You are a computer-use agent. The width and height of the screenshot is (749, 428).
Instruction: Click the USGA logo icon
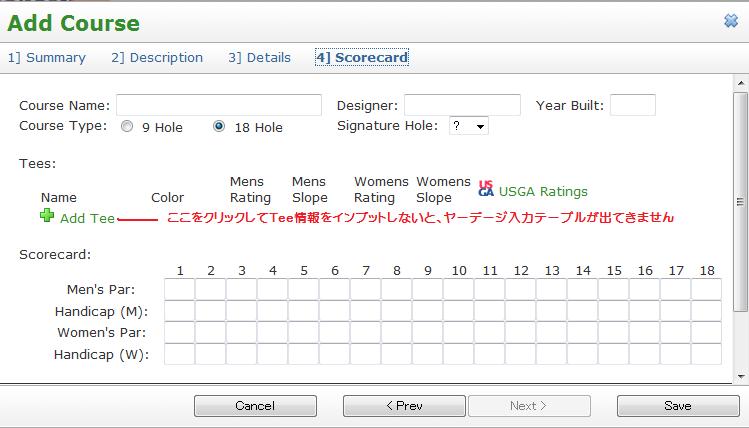click(x=486, y=189)
